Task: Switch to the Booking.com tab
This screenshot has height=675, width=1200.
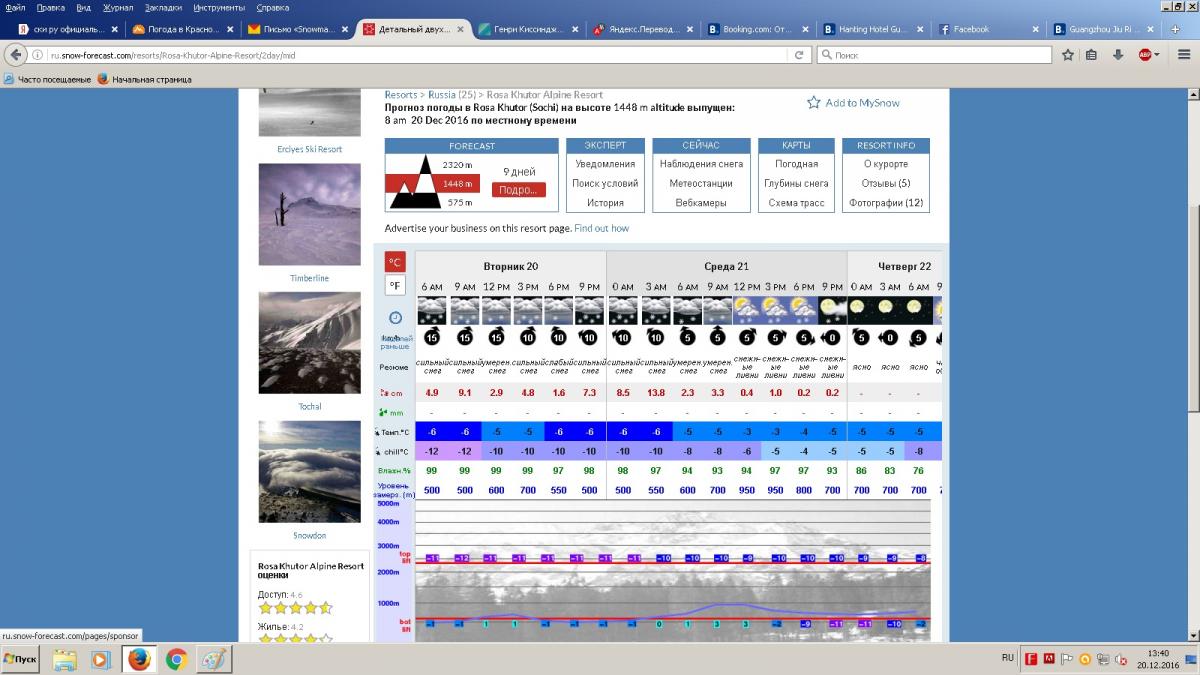Action: pos(758,29)
